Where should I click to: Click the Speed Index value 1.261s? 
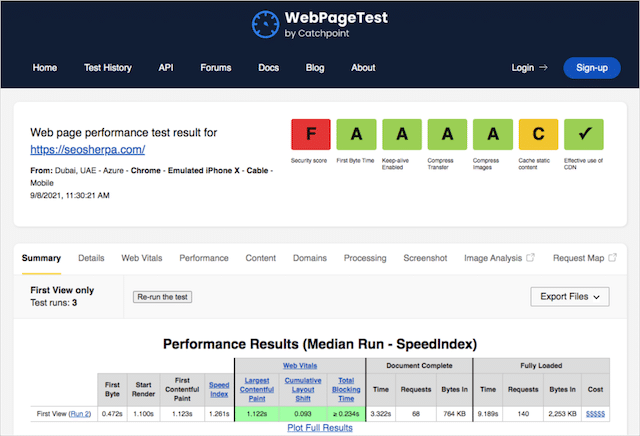[219, 414]
